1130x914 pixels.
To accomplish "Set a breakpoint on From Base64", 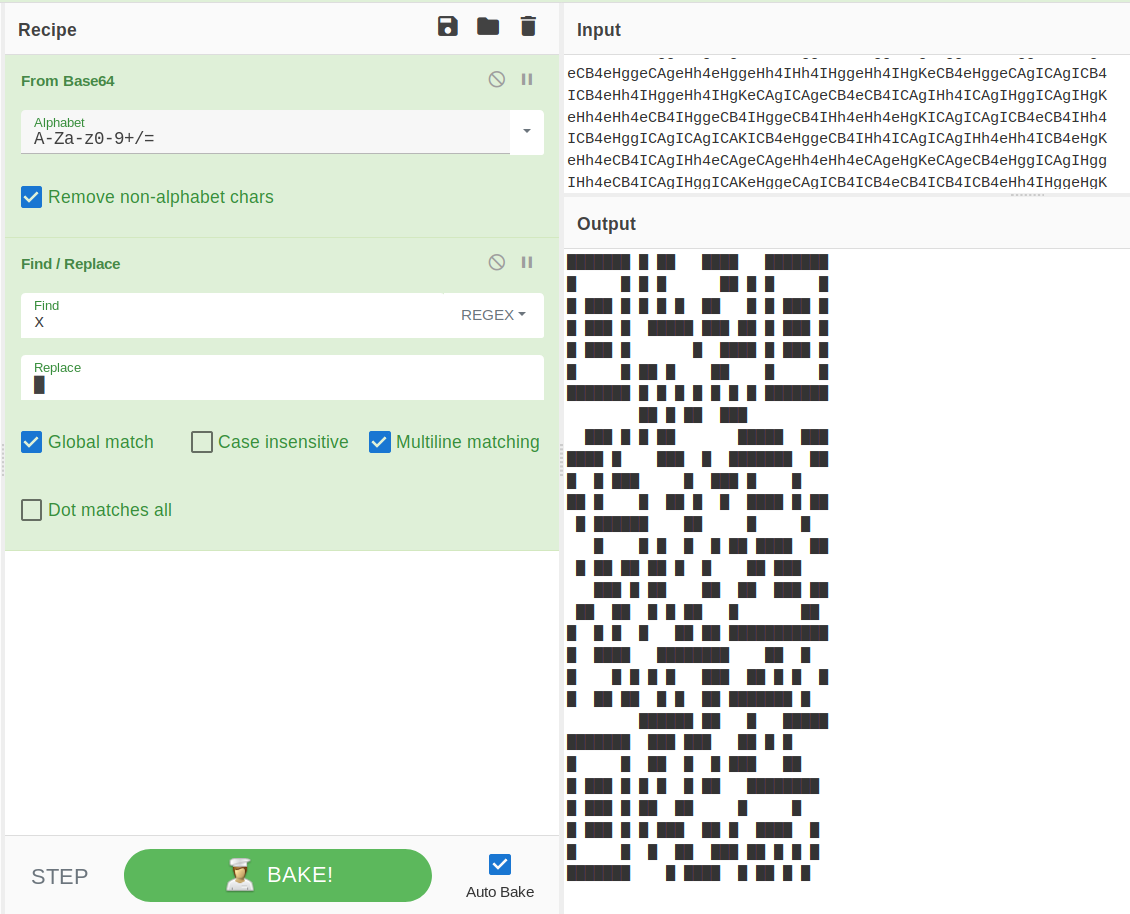I will point(527,80).
